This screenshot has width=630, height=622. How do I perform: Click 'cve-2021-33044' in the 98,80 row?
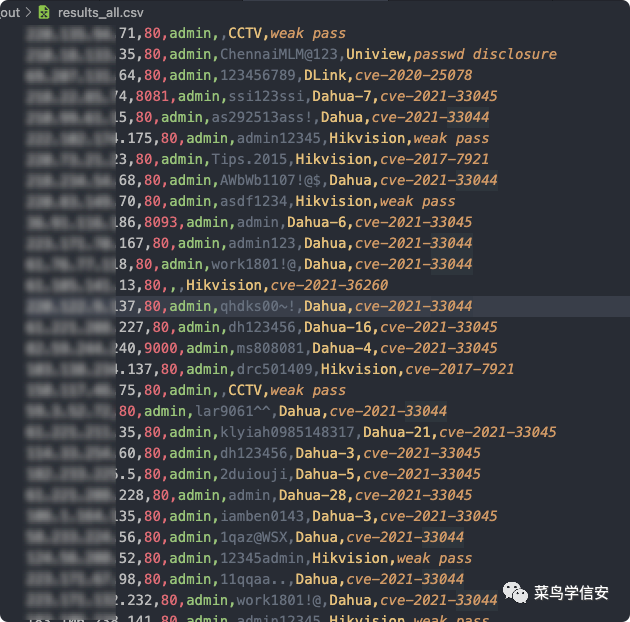(405, 579)
